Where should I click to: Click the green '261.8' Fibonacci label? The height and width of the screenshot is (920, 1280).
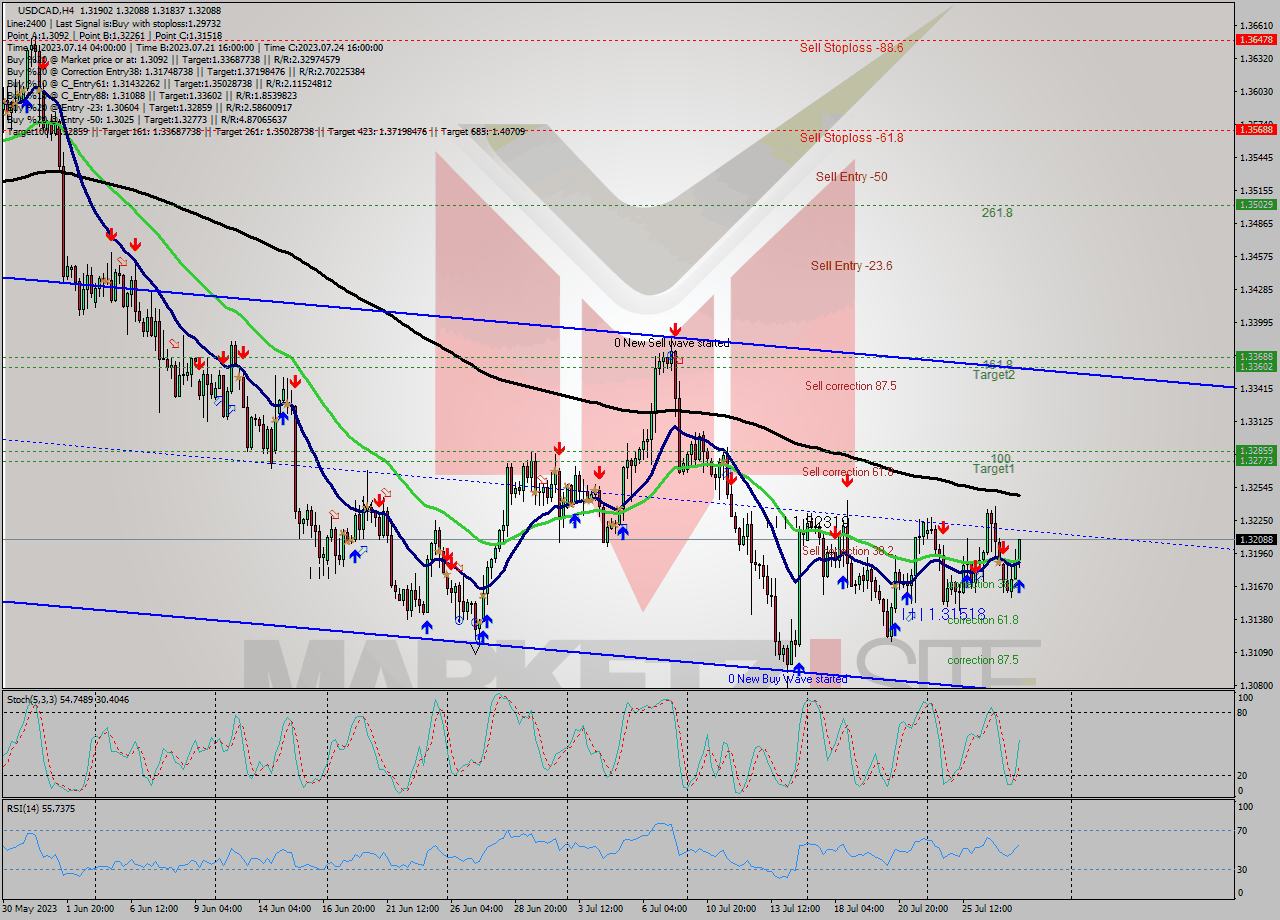(x=997, y=212)
